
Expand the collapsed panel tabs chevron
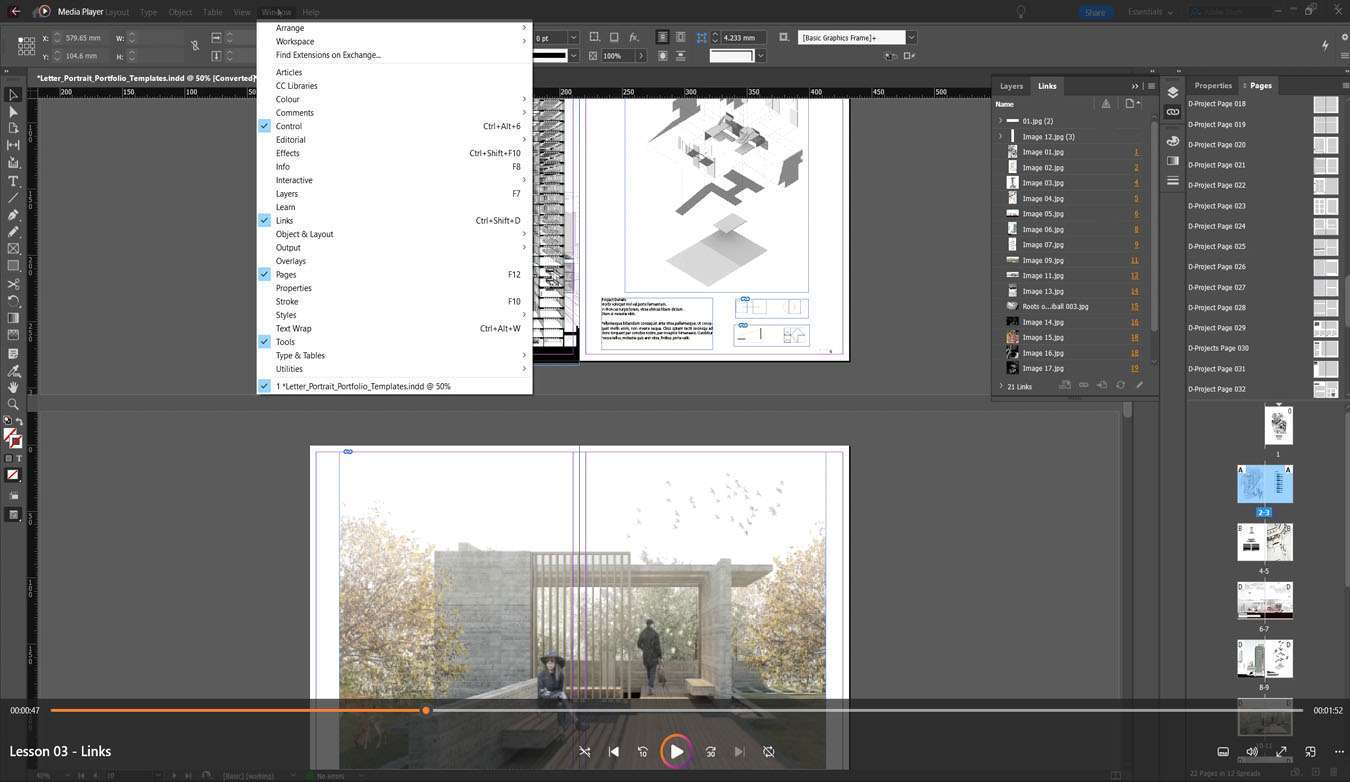tap(1135, 86)
